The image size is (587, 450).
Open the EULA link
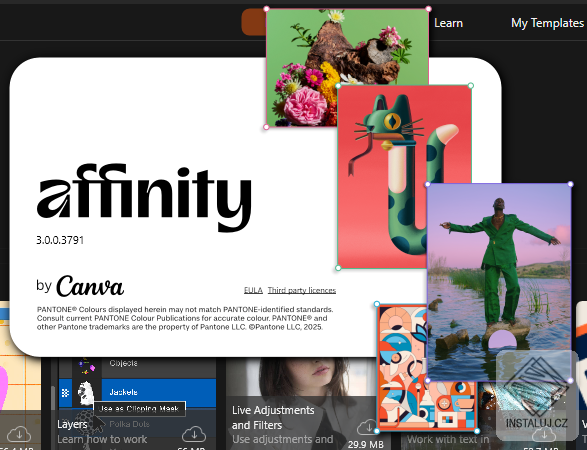coord(253,290)
